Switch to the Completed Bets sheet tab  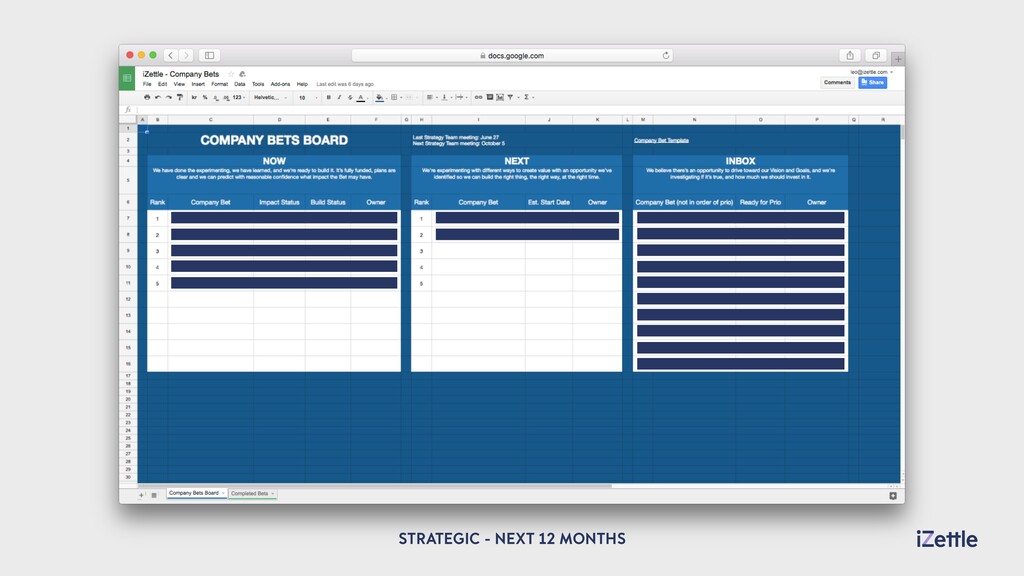(x=251, y=494)
